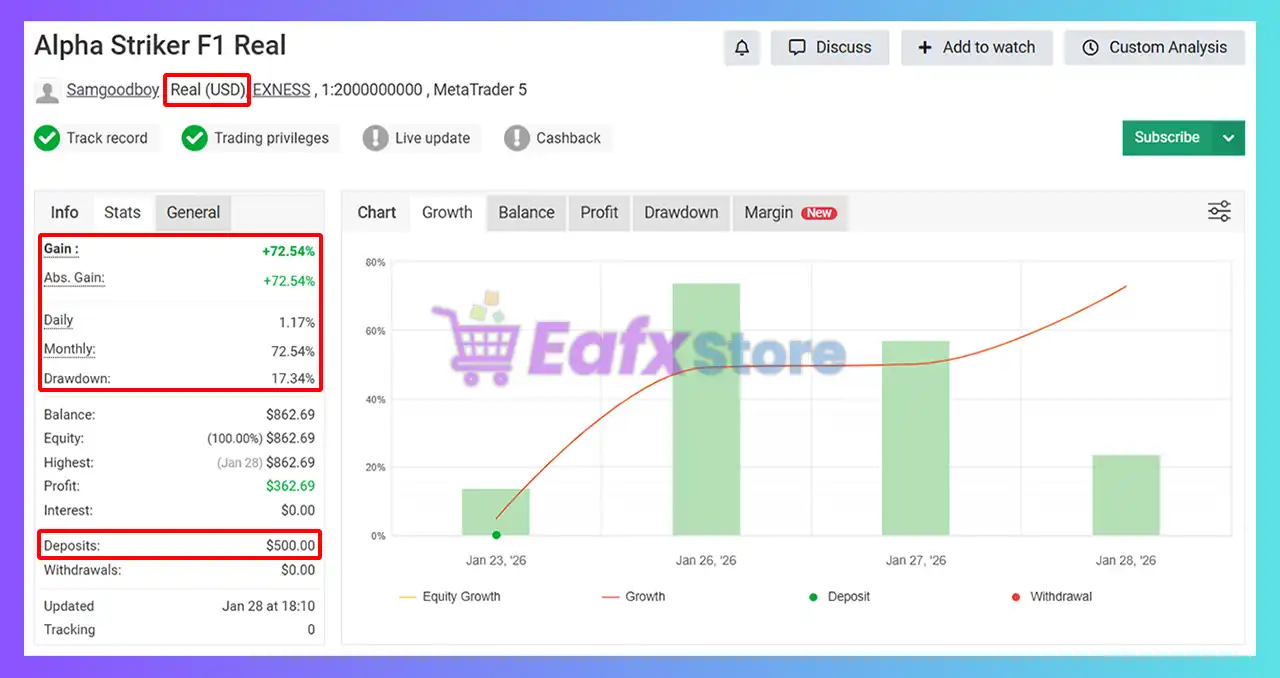The height and width of the screenshot is (678, 1280).
Task: Expand the Subscribe dropdown arrow
Action: 1229,138
